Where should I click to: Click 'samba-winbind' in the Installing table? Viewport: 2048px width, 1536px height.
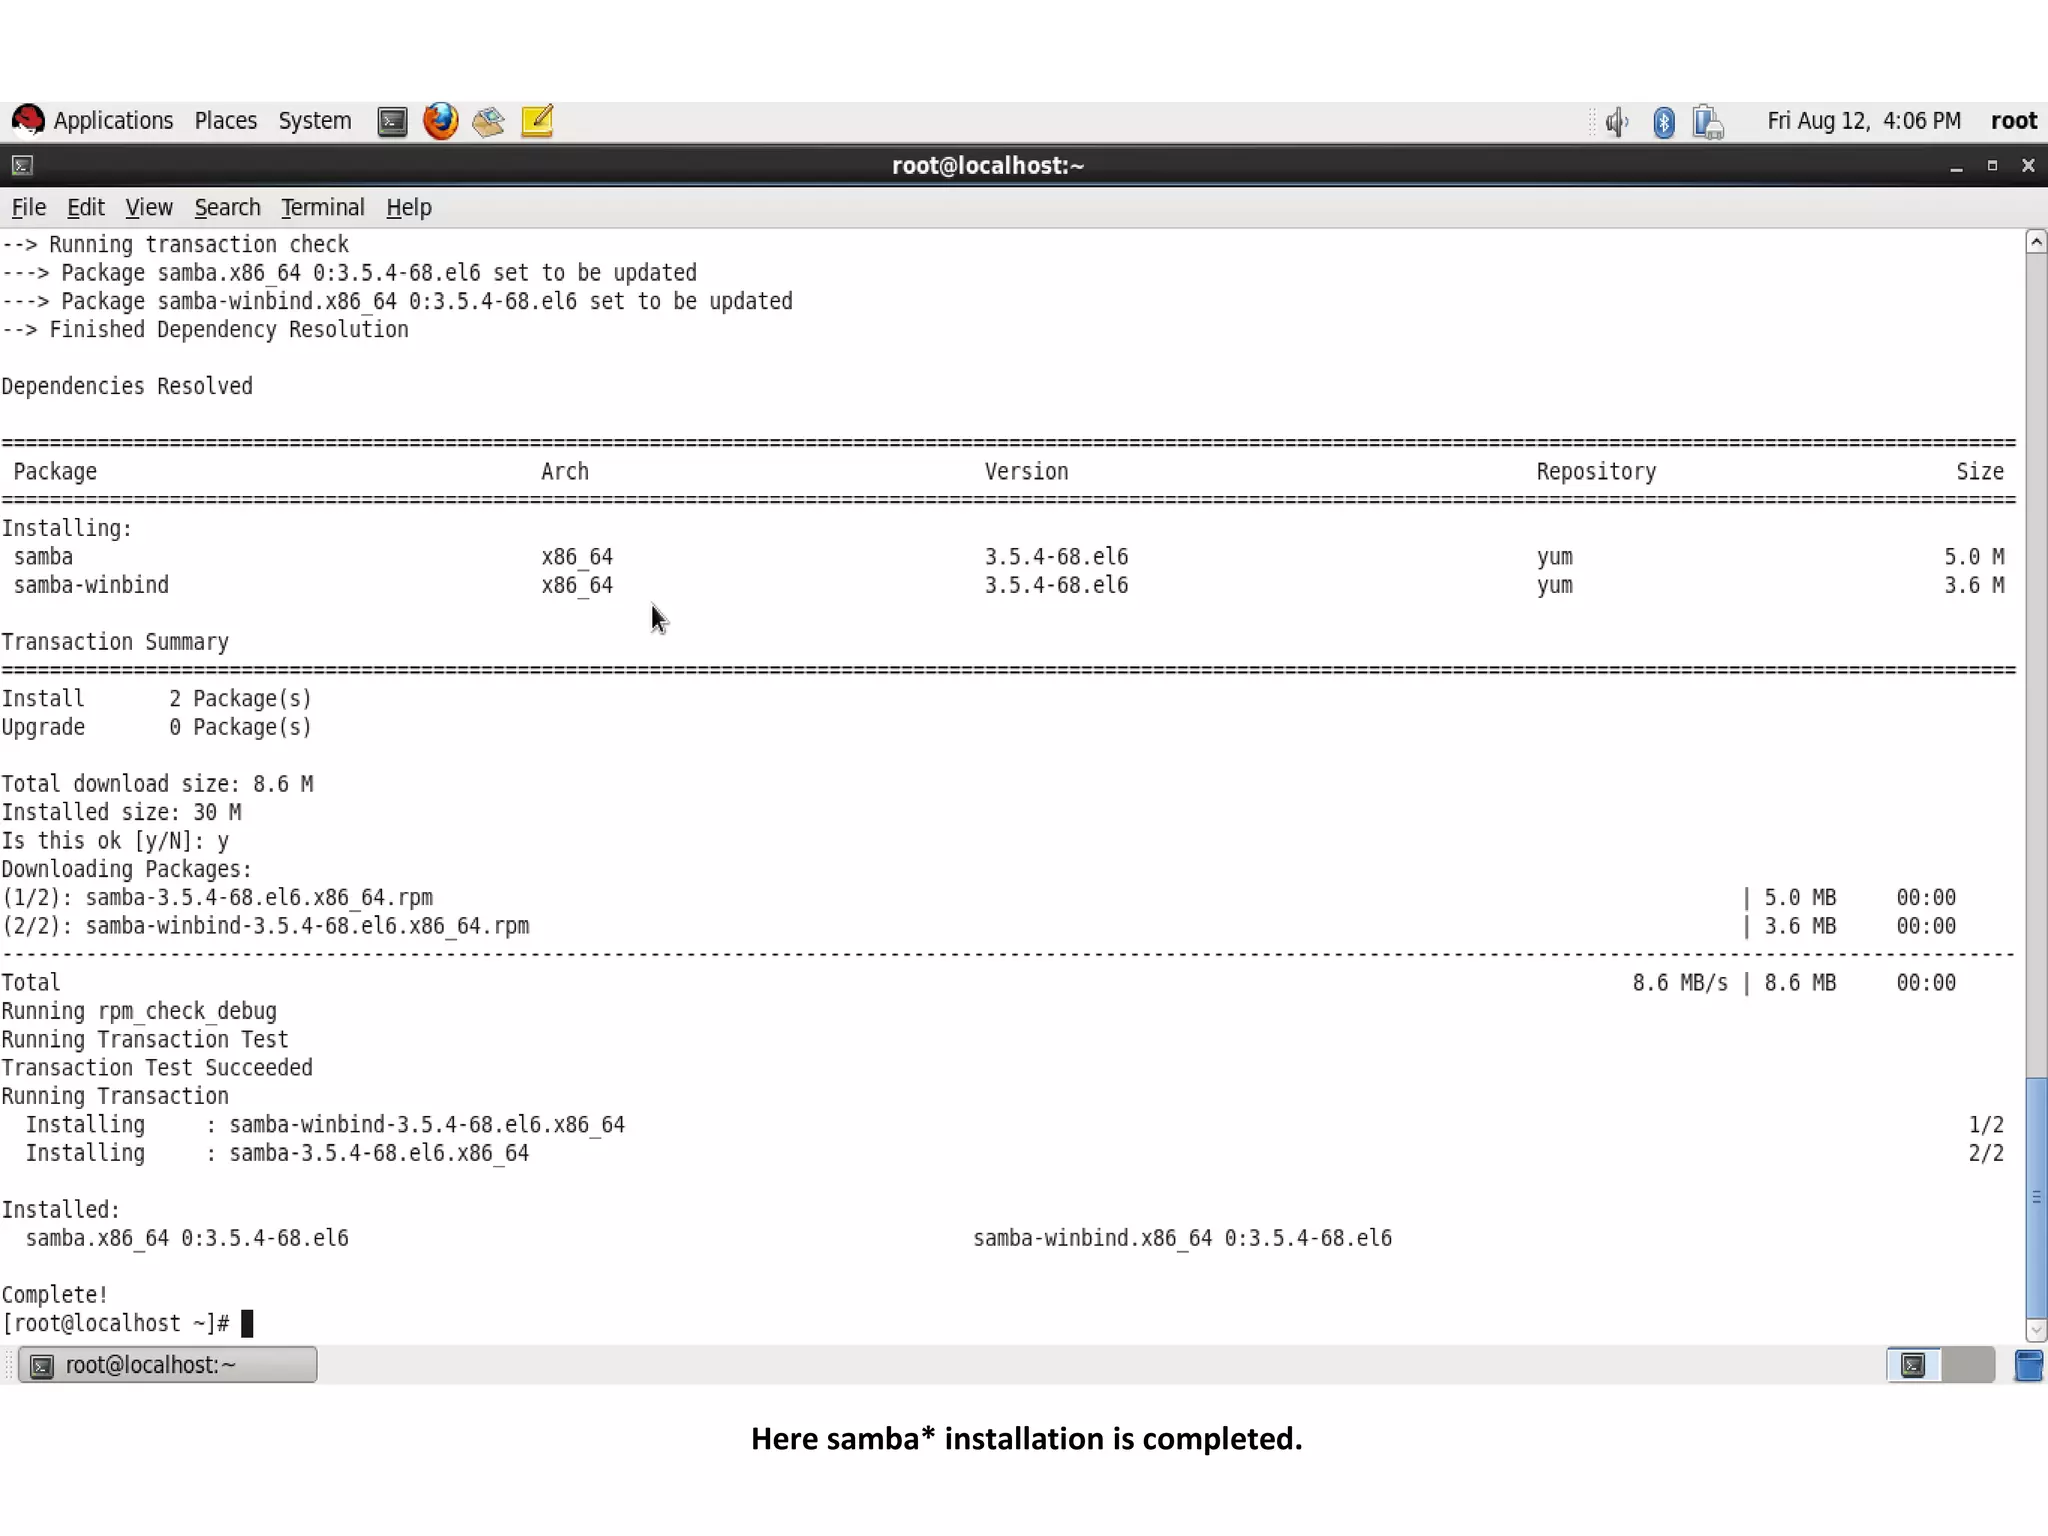point(91,585)
